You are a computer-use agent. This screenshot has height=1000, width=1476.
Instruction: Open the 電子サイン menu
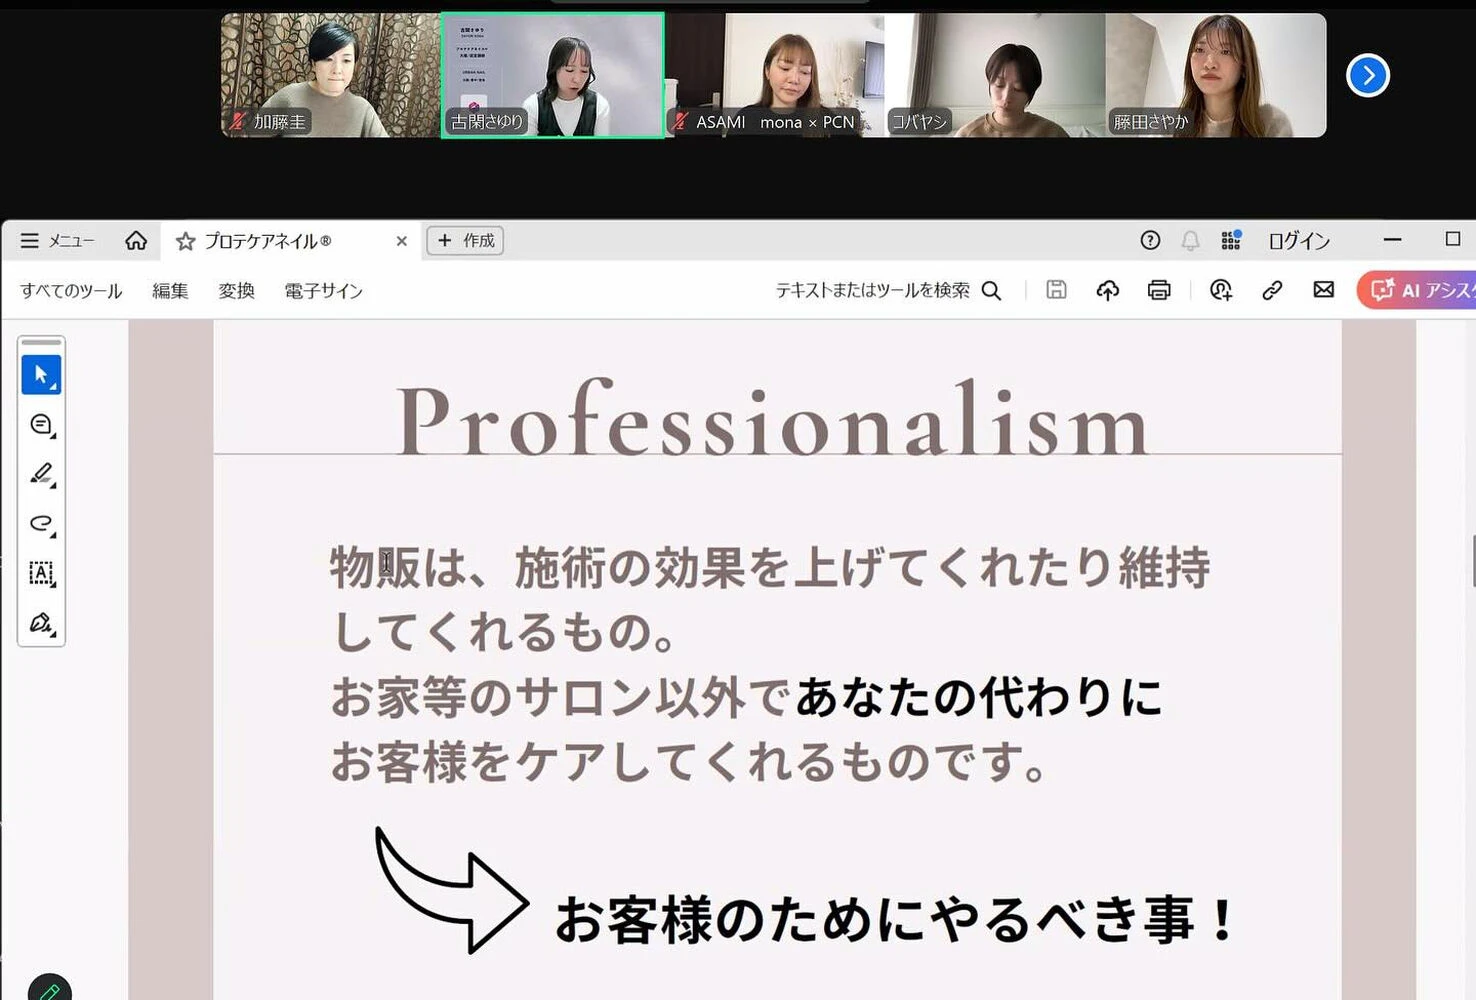[323, 291]
